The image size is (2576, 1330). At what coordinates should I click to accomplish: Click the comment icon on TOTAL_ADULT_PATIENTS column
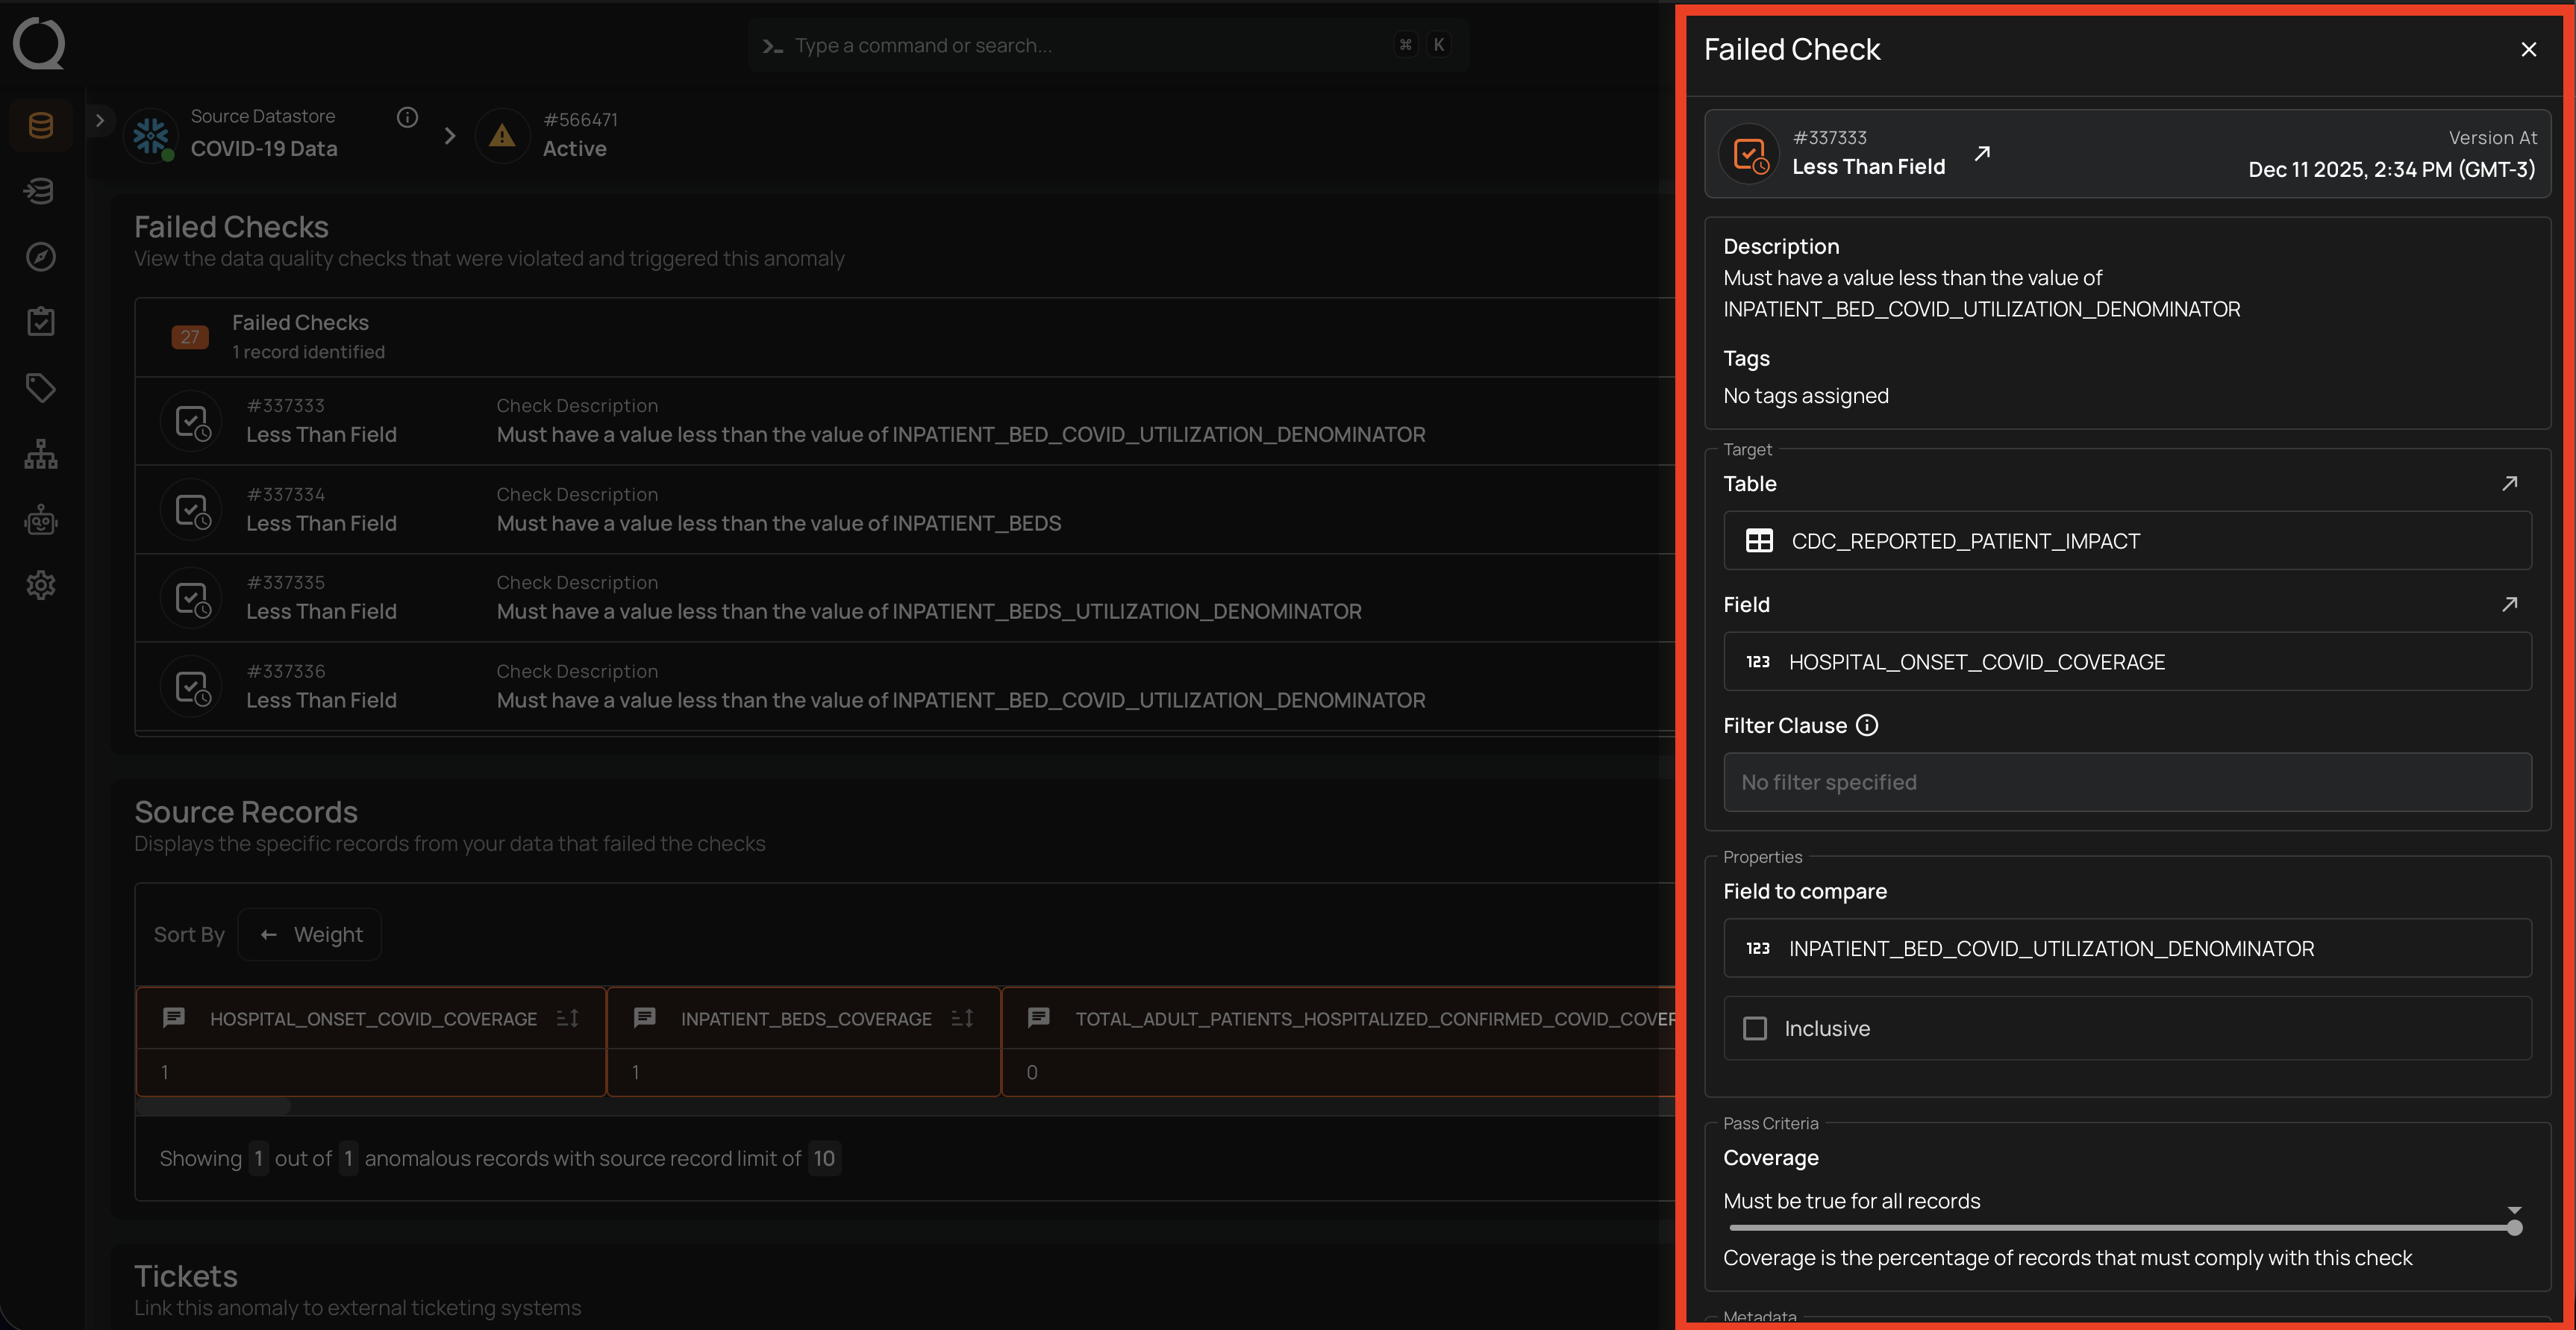click(1039, 1018)
